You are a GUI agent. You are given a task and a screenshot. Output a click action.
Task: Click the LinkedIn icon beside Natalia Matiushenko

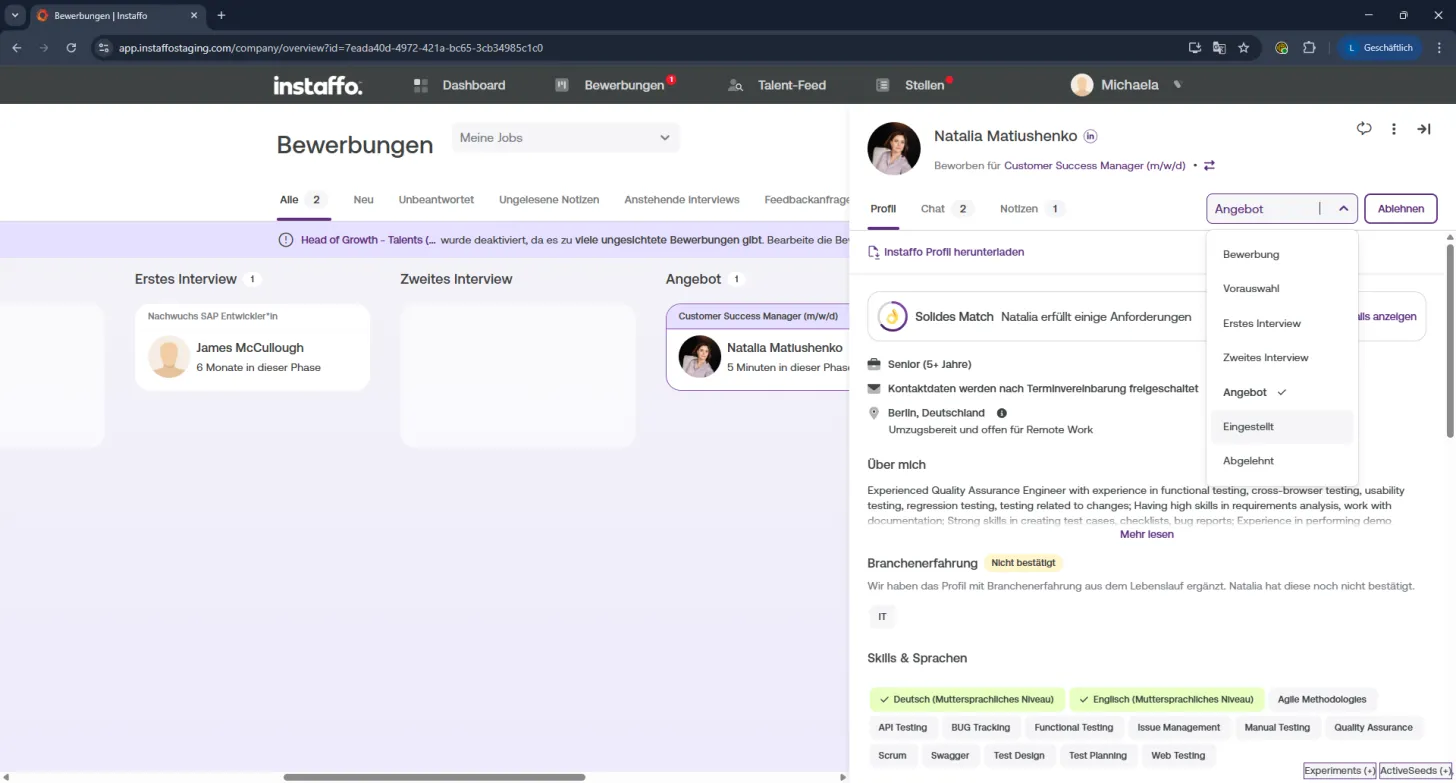[x=1090, y=136]
